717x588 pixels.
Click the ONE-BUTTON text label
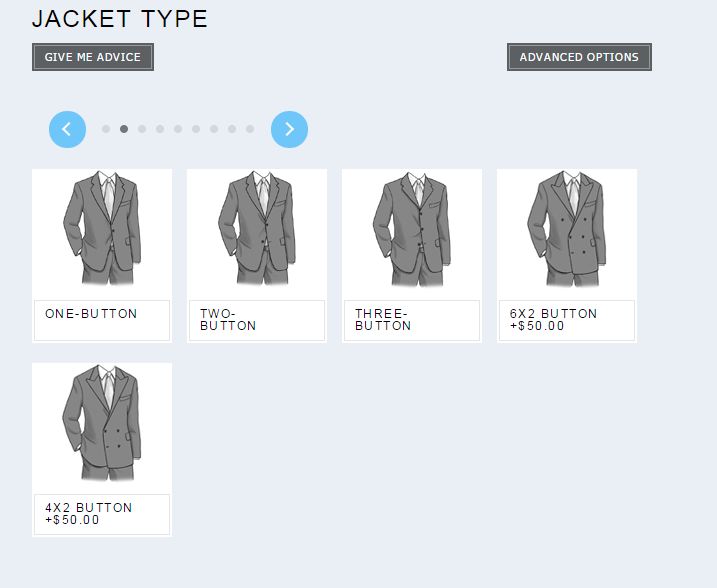(x=91, y=314)
